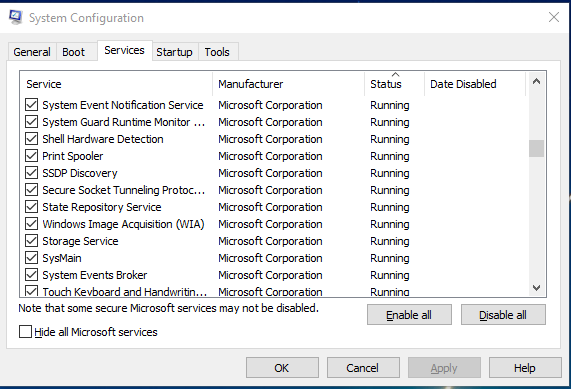
Task: Click the Cancel button
Action: 363,368
